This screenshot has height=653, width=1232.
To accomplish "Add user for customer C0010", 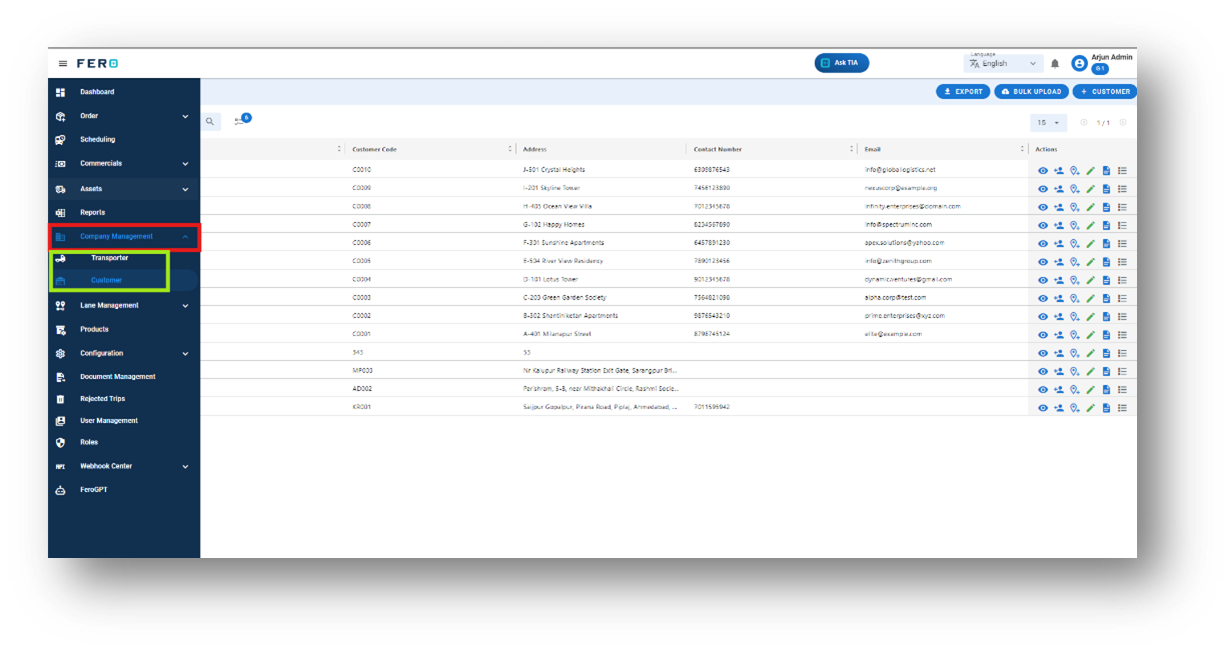I will pos(1058,170).
